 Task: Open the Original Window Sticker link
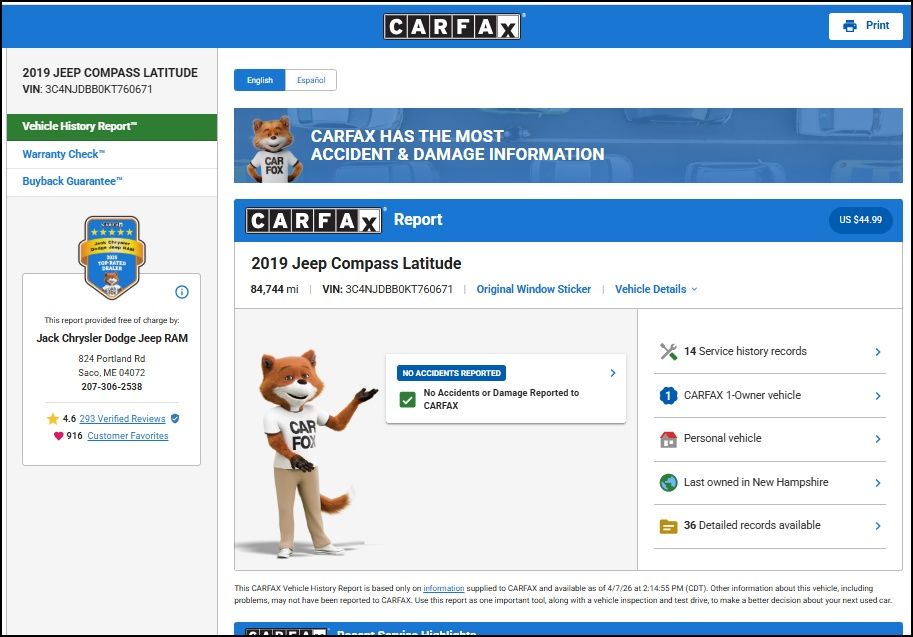click(533, 289)
